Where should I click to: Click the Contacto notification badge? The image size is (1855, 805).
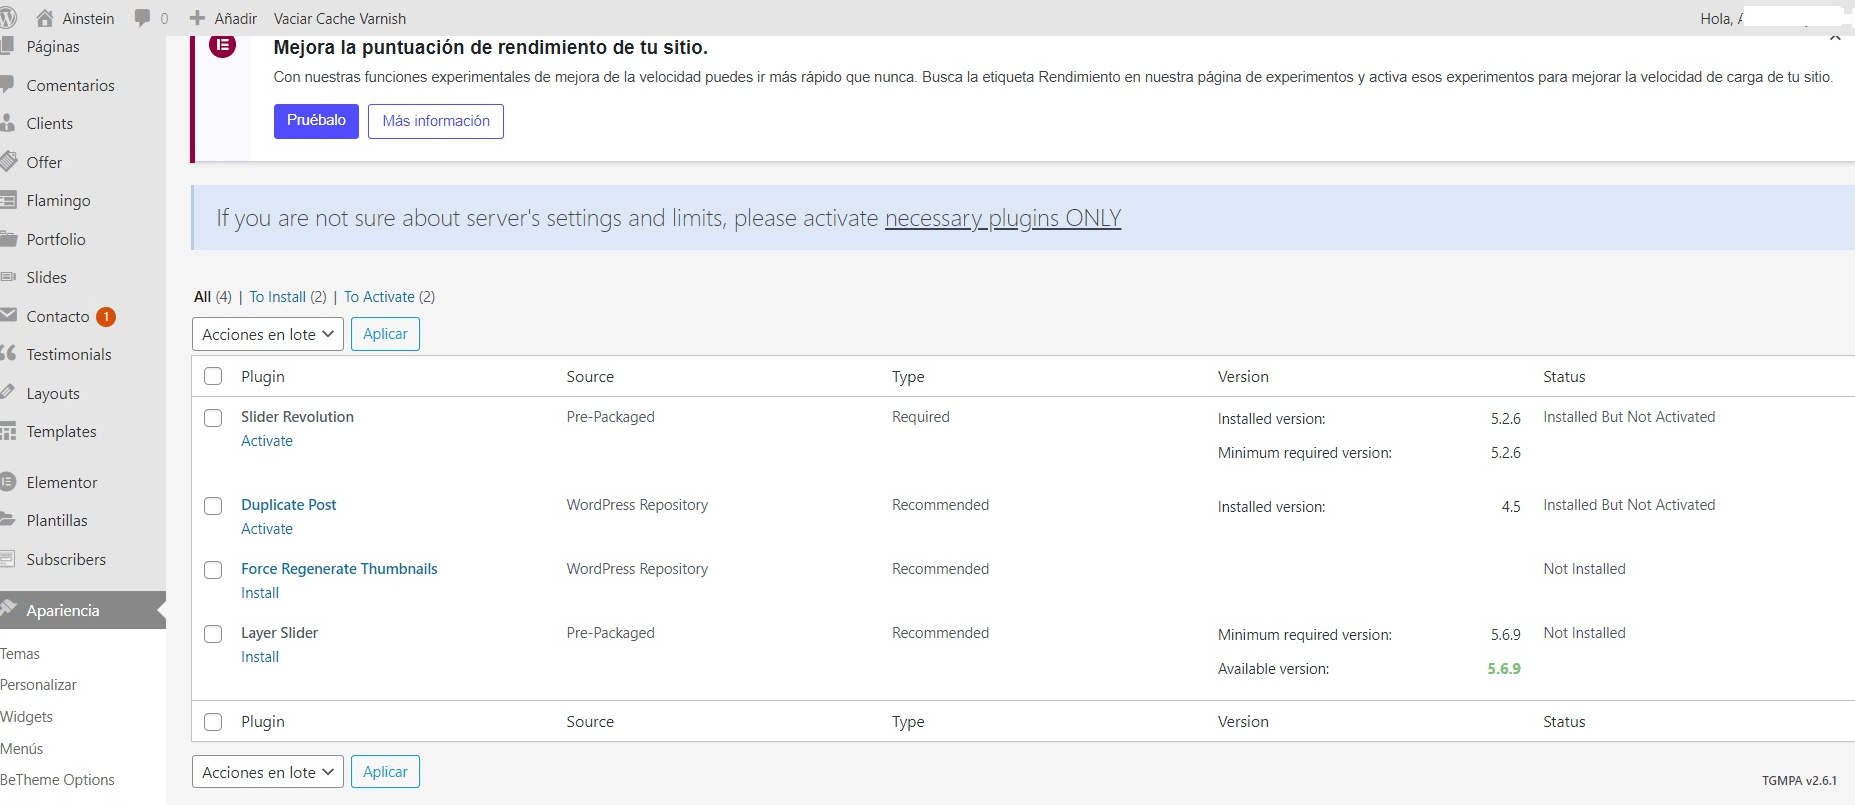(106, 317)
